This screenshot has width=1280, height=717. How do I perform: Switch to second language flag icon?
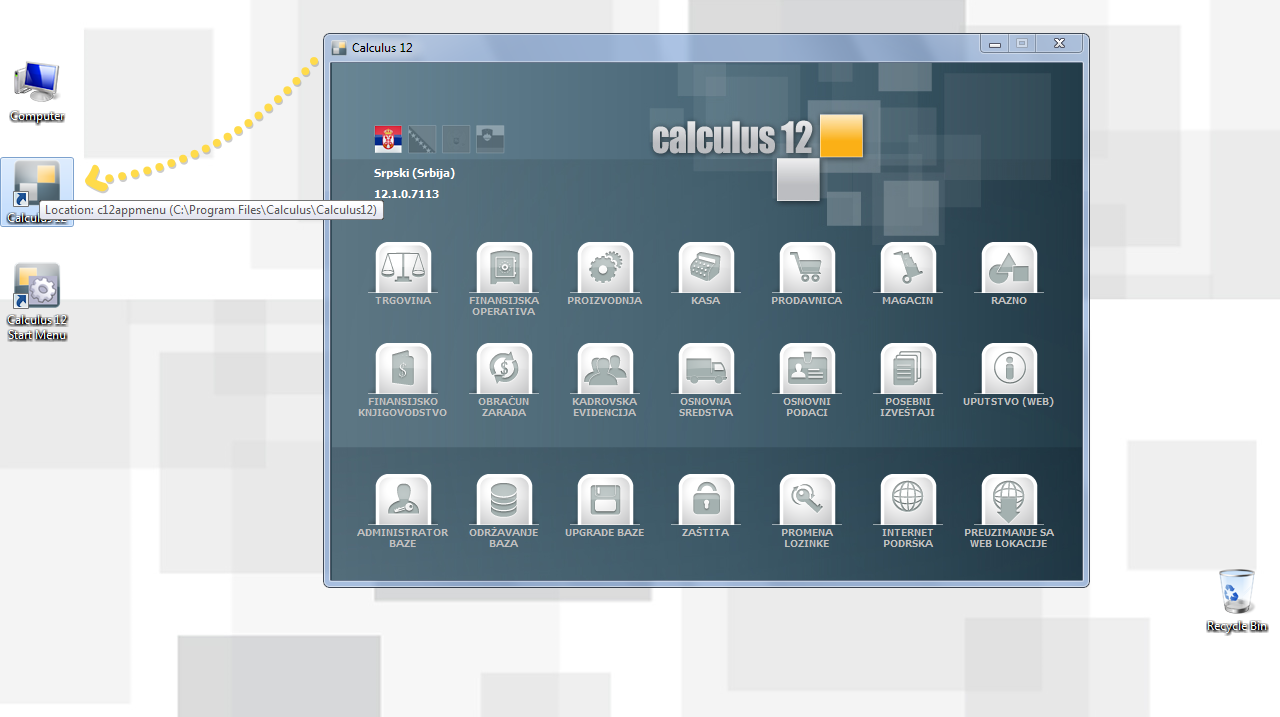point(422,139)
